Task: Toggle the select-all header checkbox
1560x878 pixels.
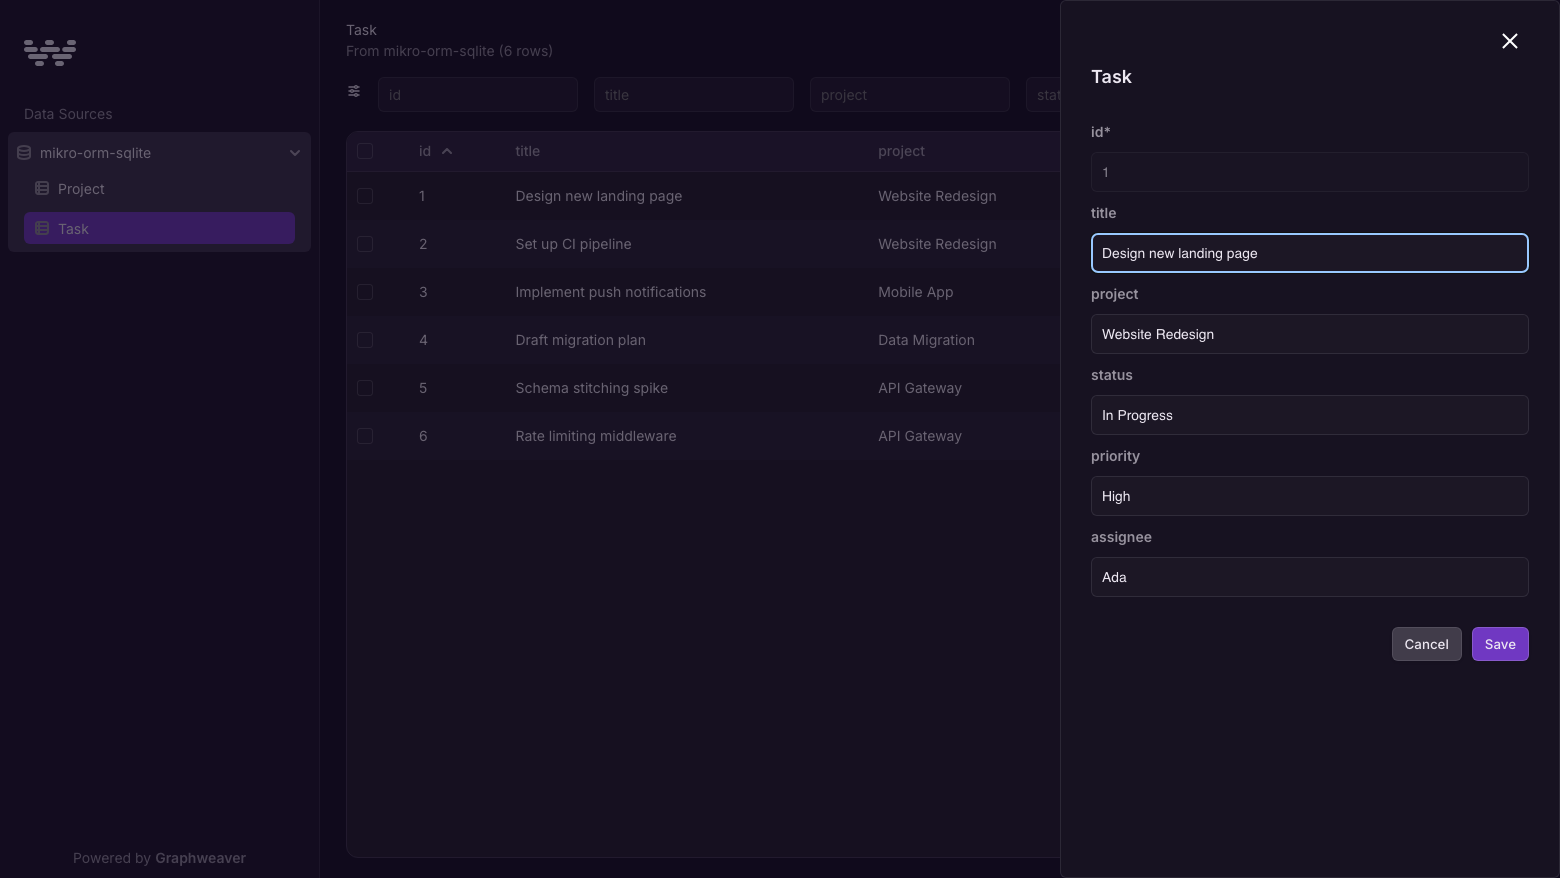Action: pyautogui.click(x=365, y=151)
